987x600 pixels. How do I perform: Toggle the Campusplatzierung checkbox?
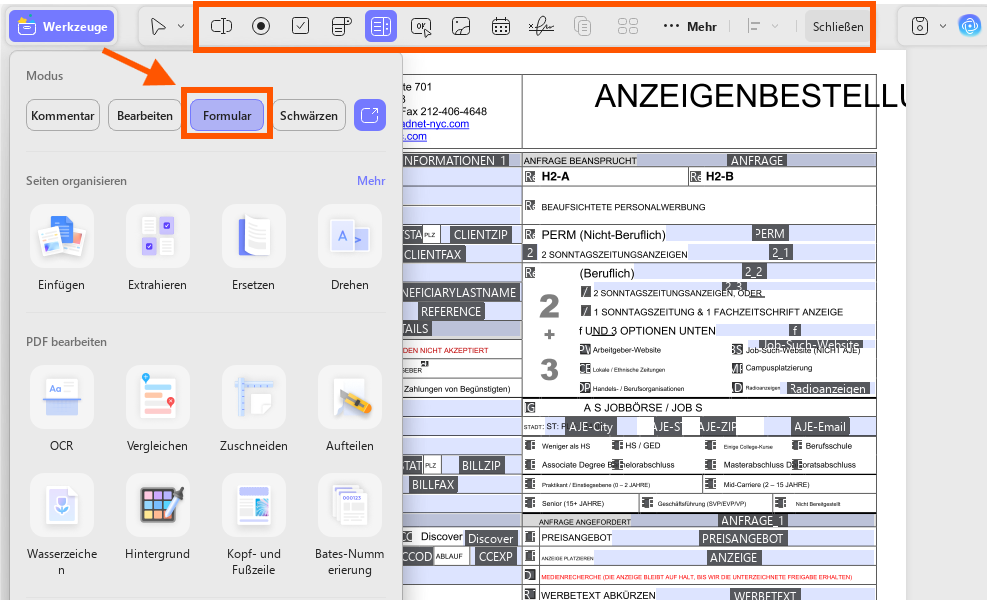pyautogui.click(x=737, y=368)
